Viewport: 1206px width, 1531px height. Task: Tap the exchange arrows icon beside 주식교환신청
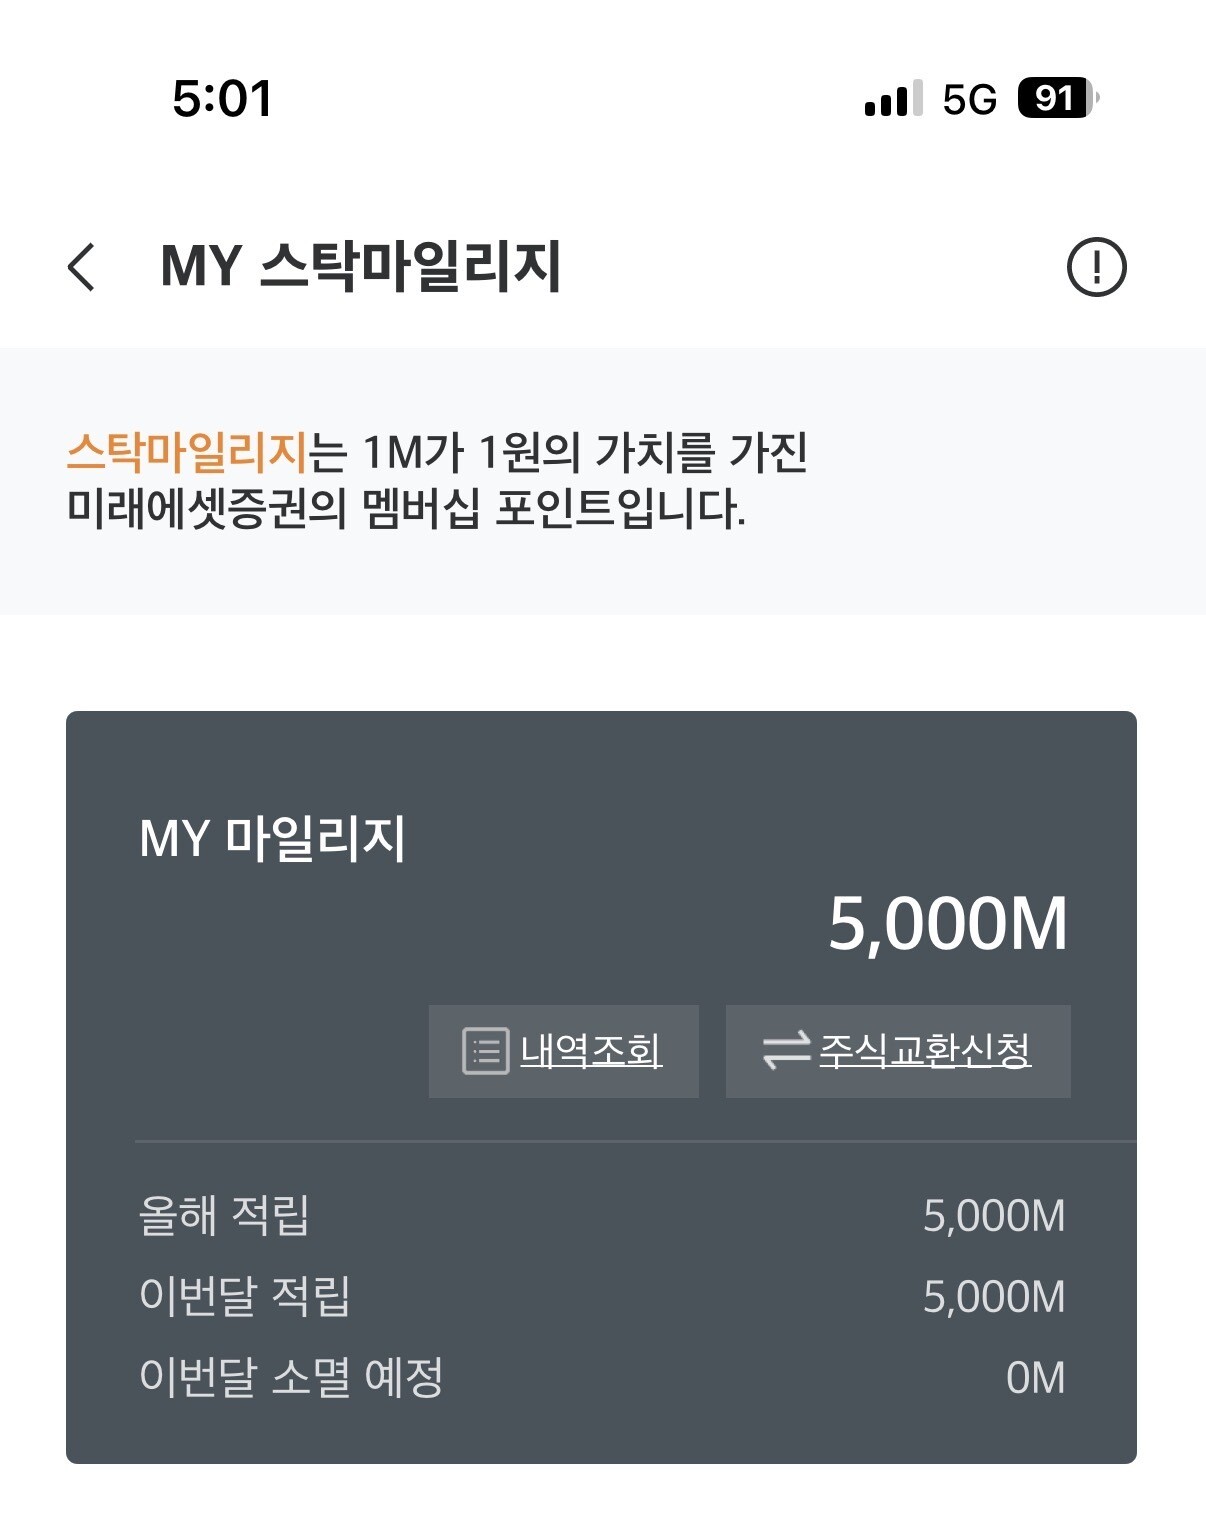(x=786, y=1051)
